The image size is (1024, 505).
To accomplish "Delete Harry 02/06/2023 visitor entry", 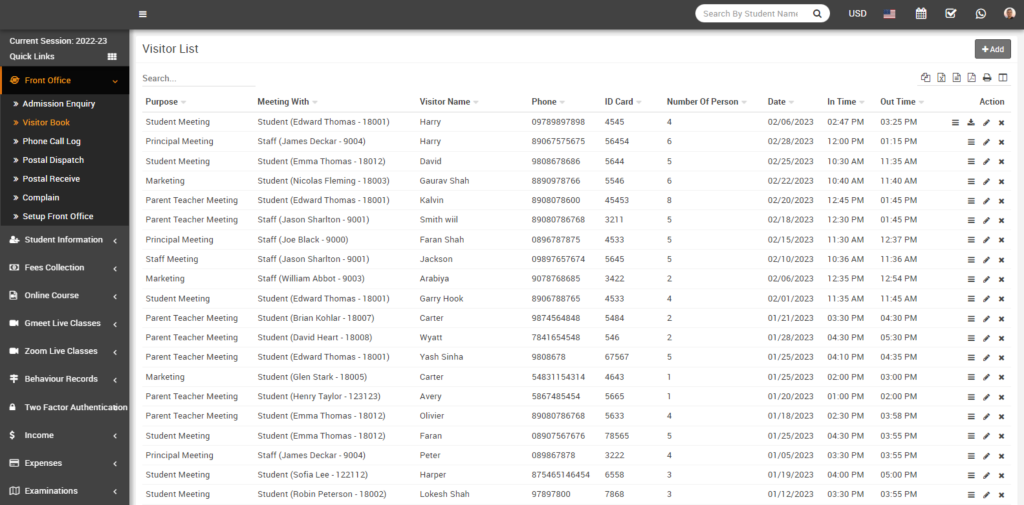I will pos(1001,122).
